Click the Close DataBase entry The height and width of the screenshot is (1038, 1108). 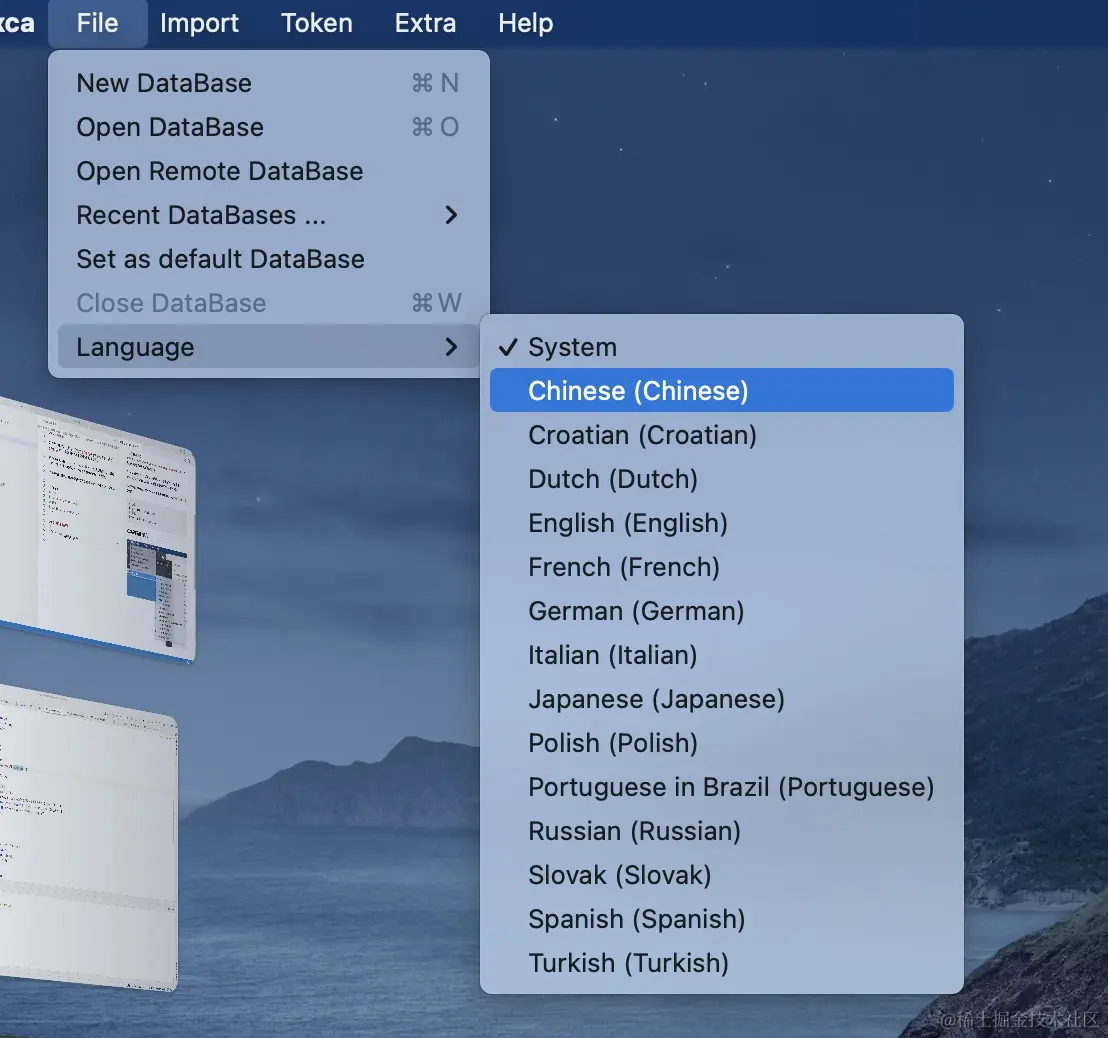click(x=269, y=303)
